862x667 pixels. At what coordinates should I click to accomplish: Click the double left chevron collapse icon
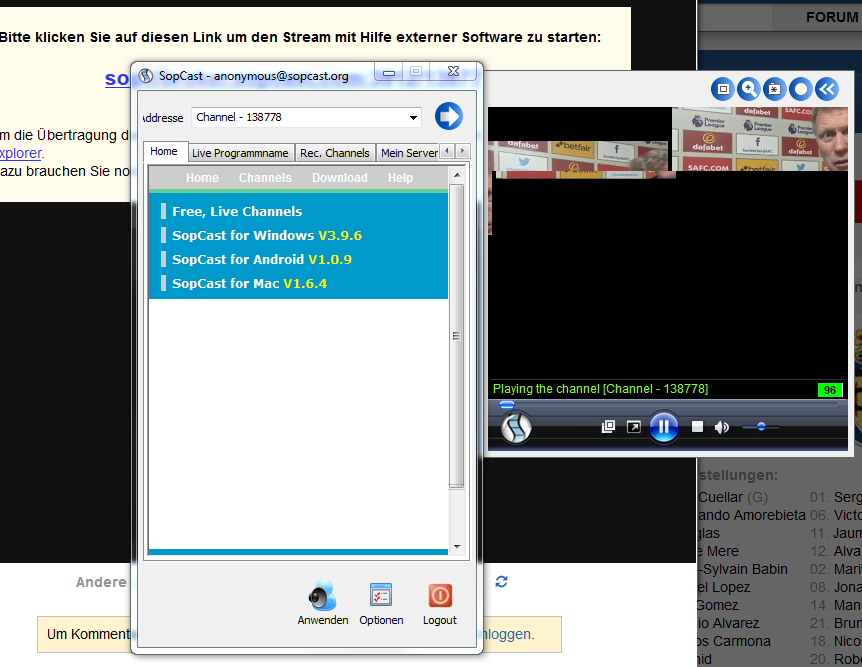coord(827,89)
